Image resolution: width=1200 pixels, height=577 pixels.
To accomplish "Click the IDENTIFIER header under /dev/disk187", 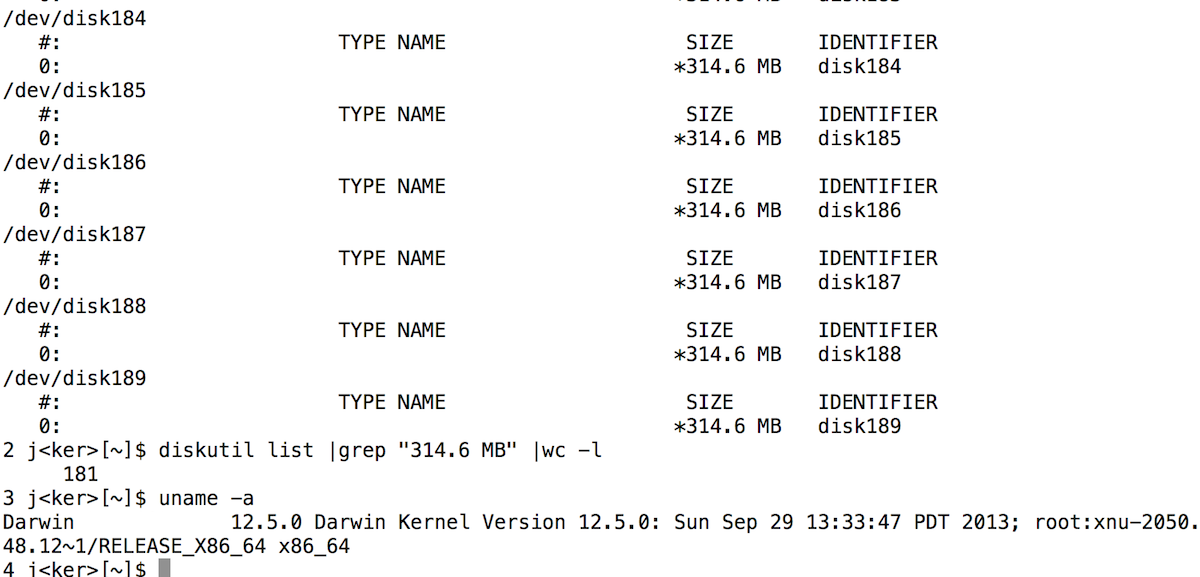I will [878, 258].
